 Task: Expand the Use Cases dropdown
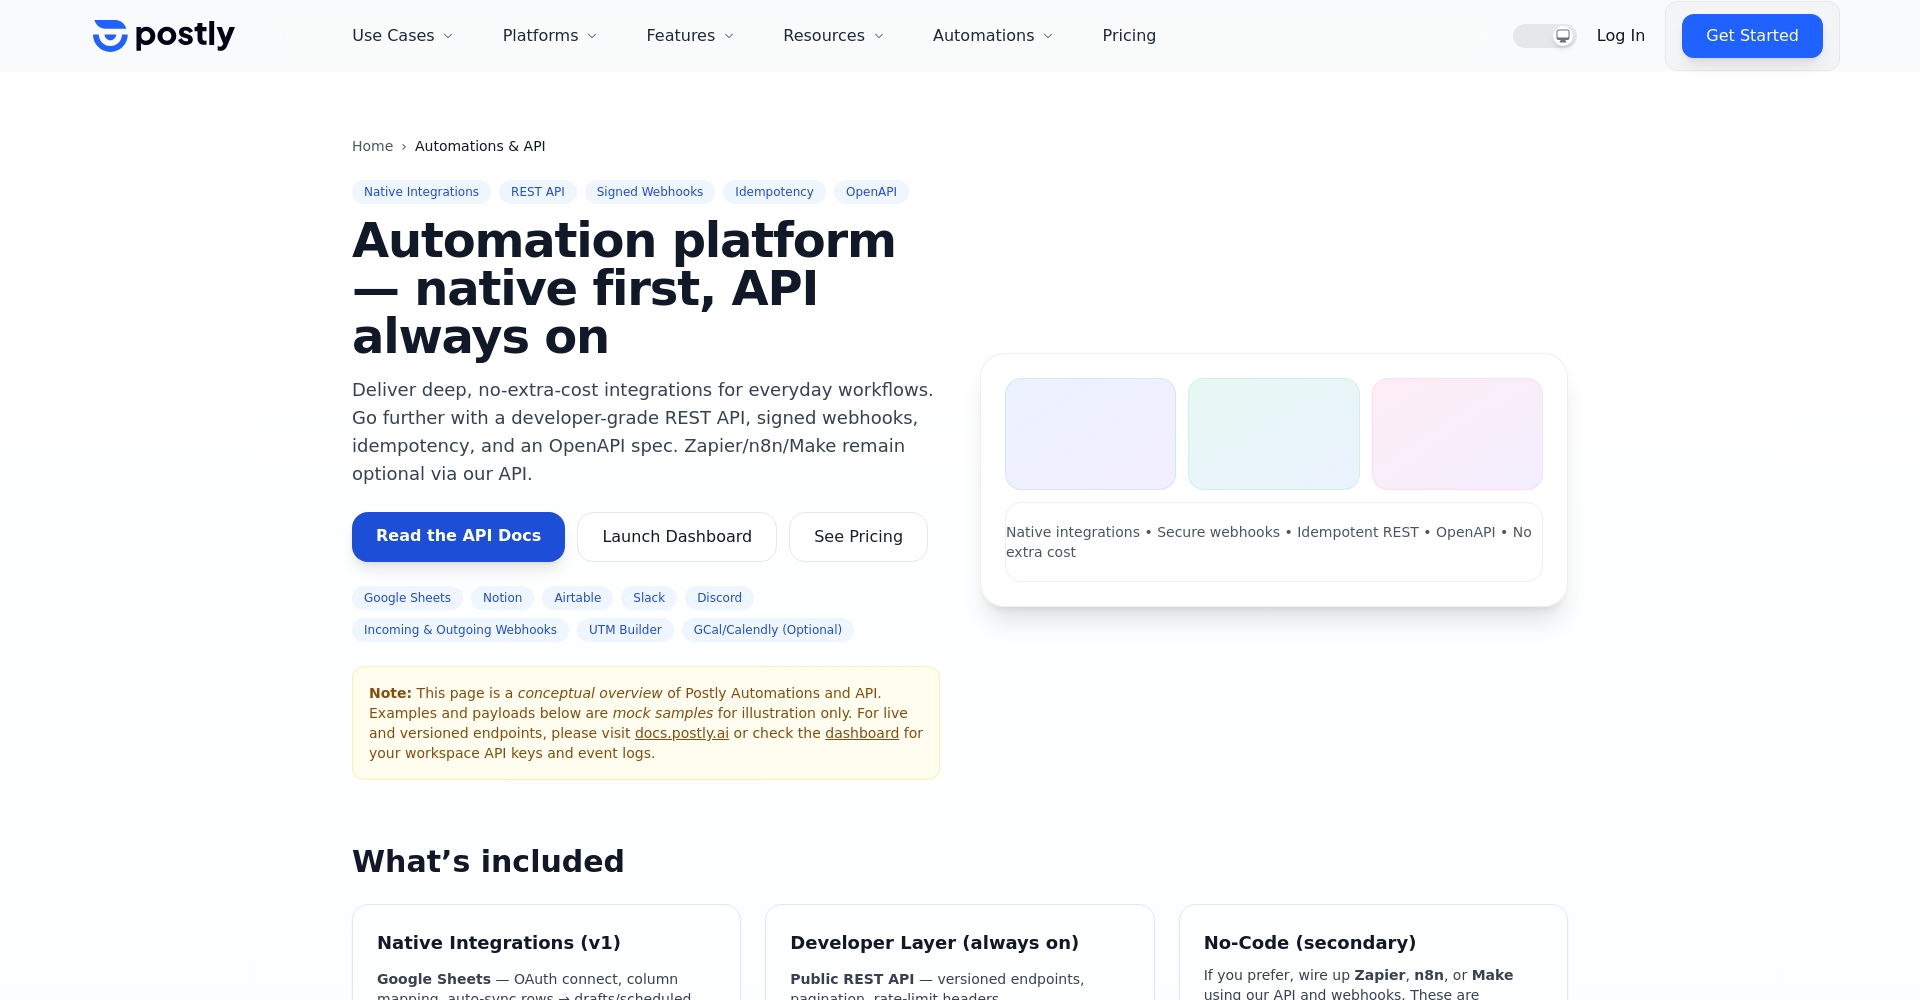click(402, 36)
